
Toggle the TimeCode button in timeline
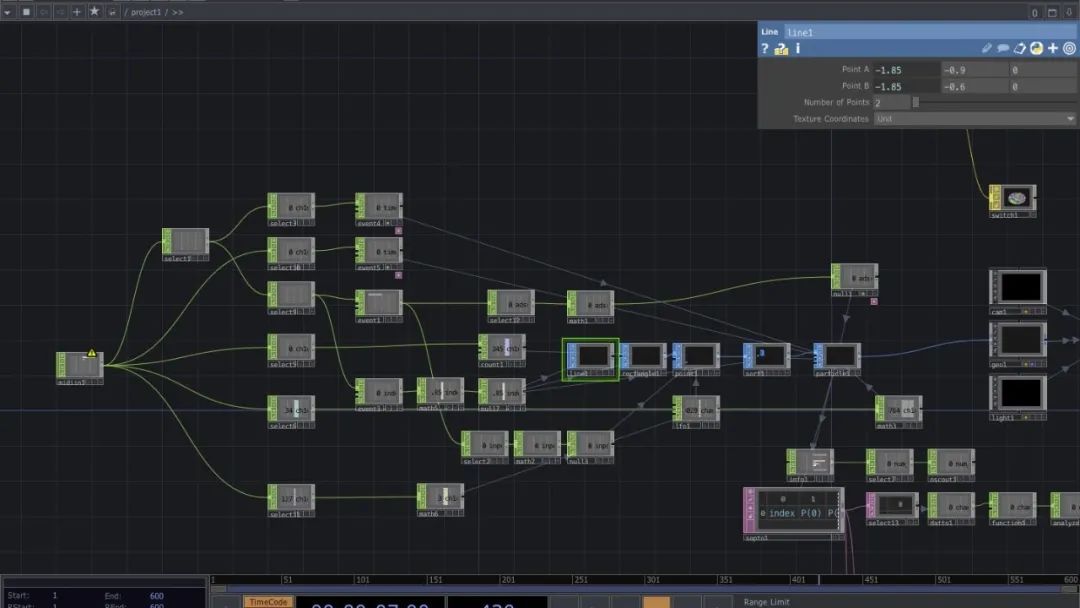[x=267, y=602]
